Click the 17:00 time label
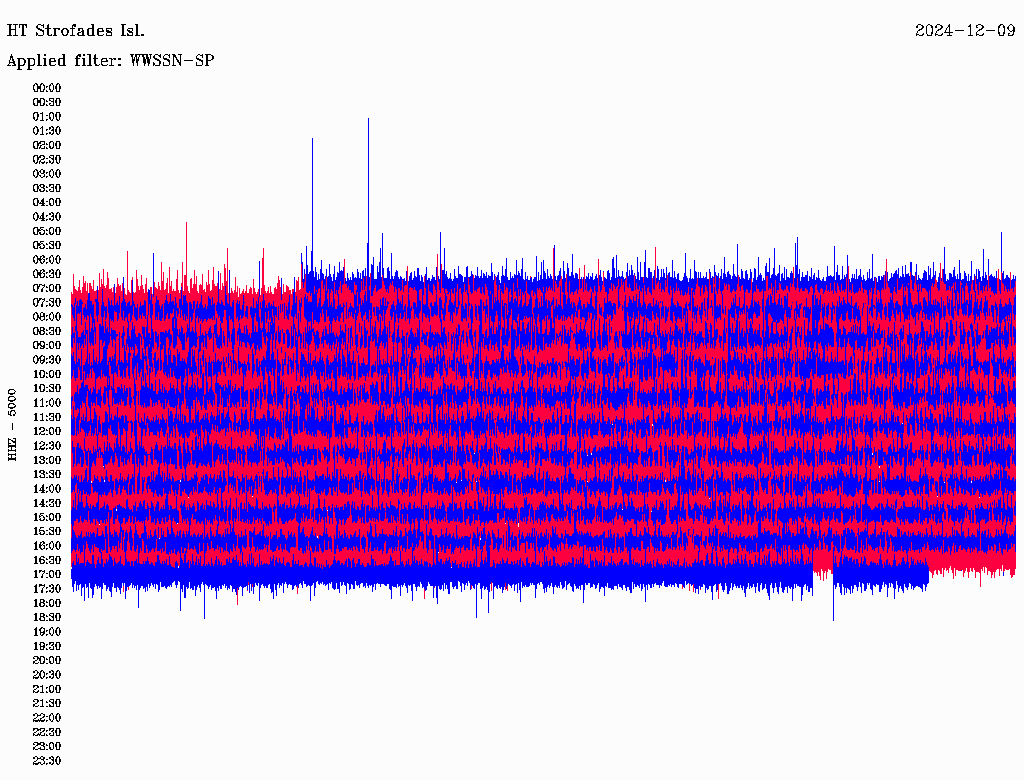1024x780 pixels. pos(47,574)
